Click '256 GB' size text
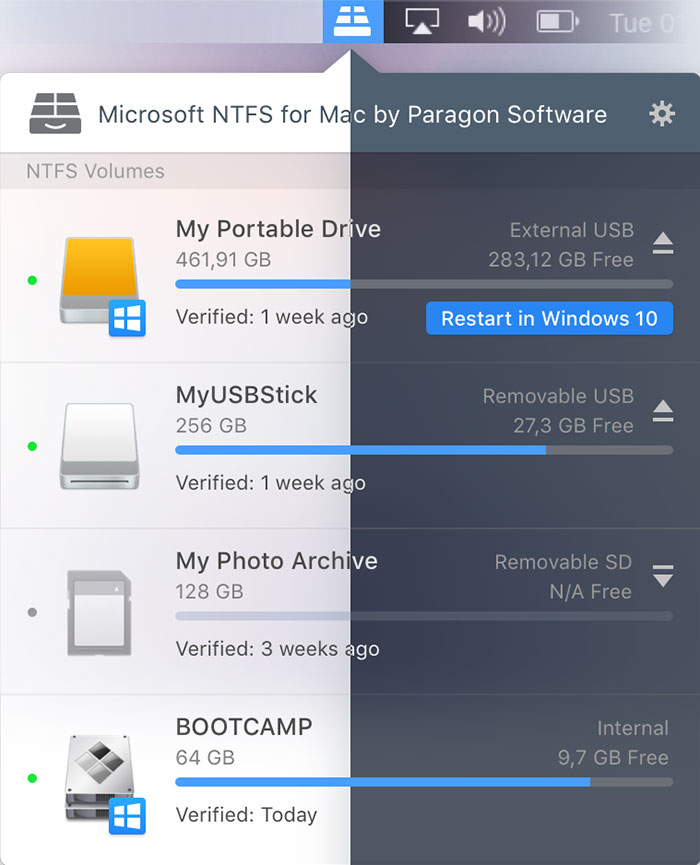The height and width of the screenshot is (865, 700). (211, 426)
